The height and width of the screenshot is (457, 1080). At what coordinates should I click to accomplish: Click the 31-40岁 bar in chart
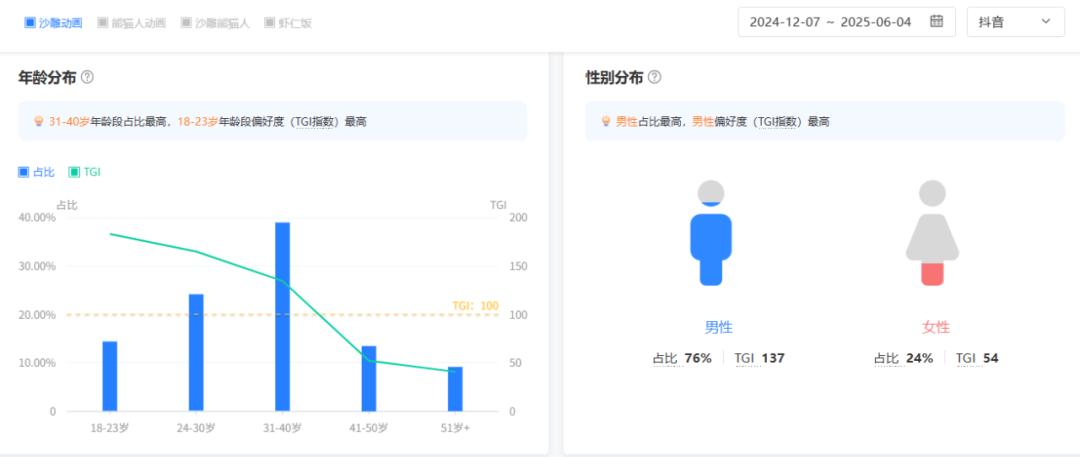pyautogui.click(x=282, y=316)
